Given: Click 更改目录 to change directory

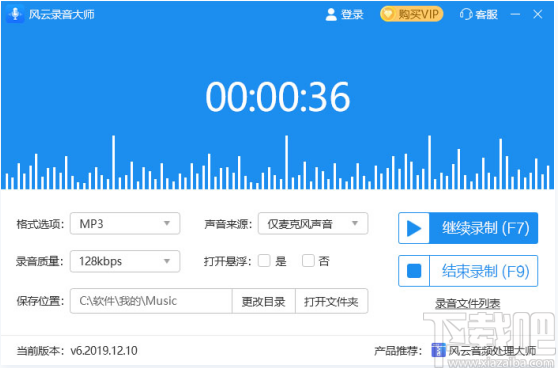Looking at the screenshot, I should click(264, 301).
